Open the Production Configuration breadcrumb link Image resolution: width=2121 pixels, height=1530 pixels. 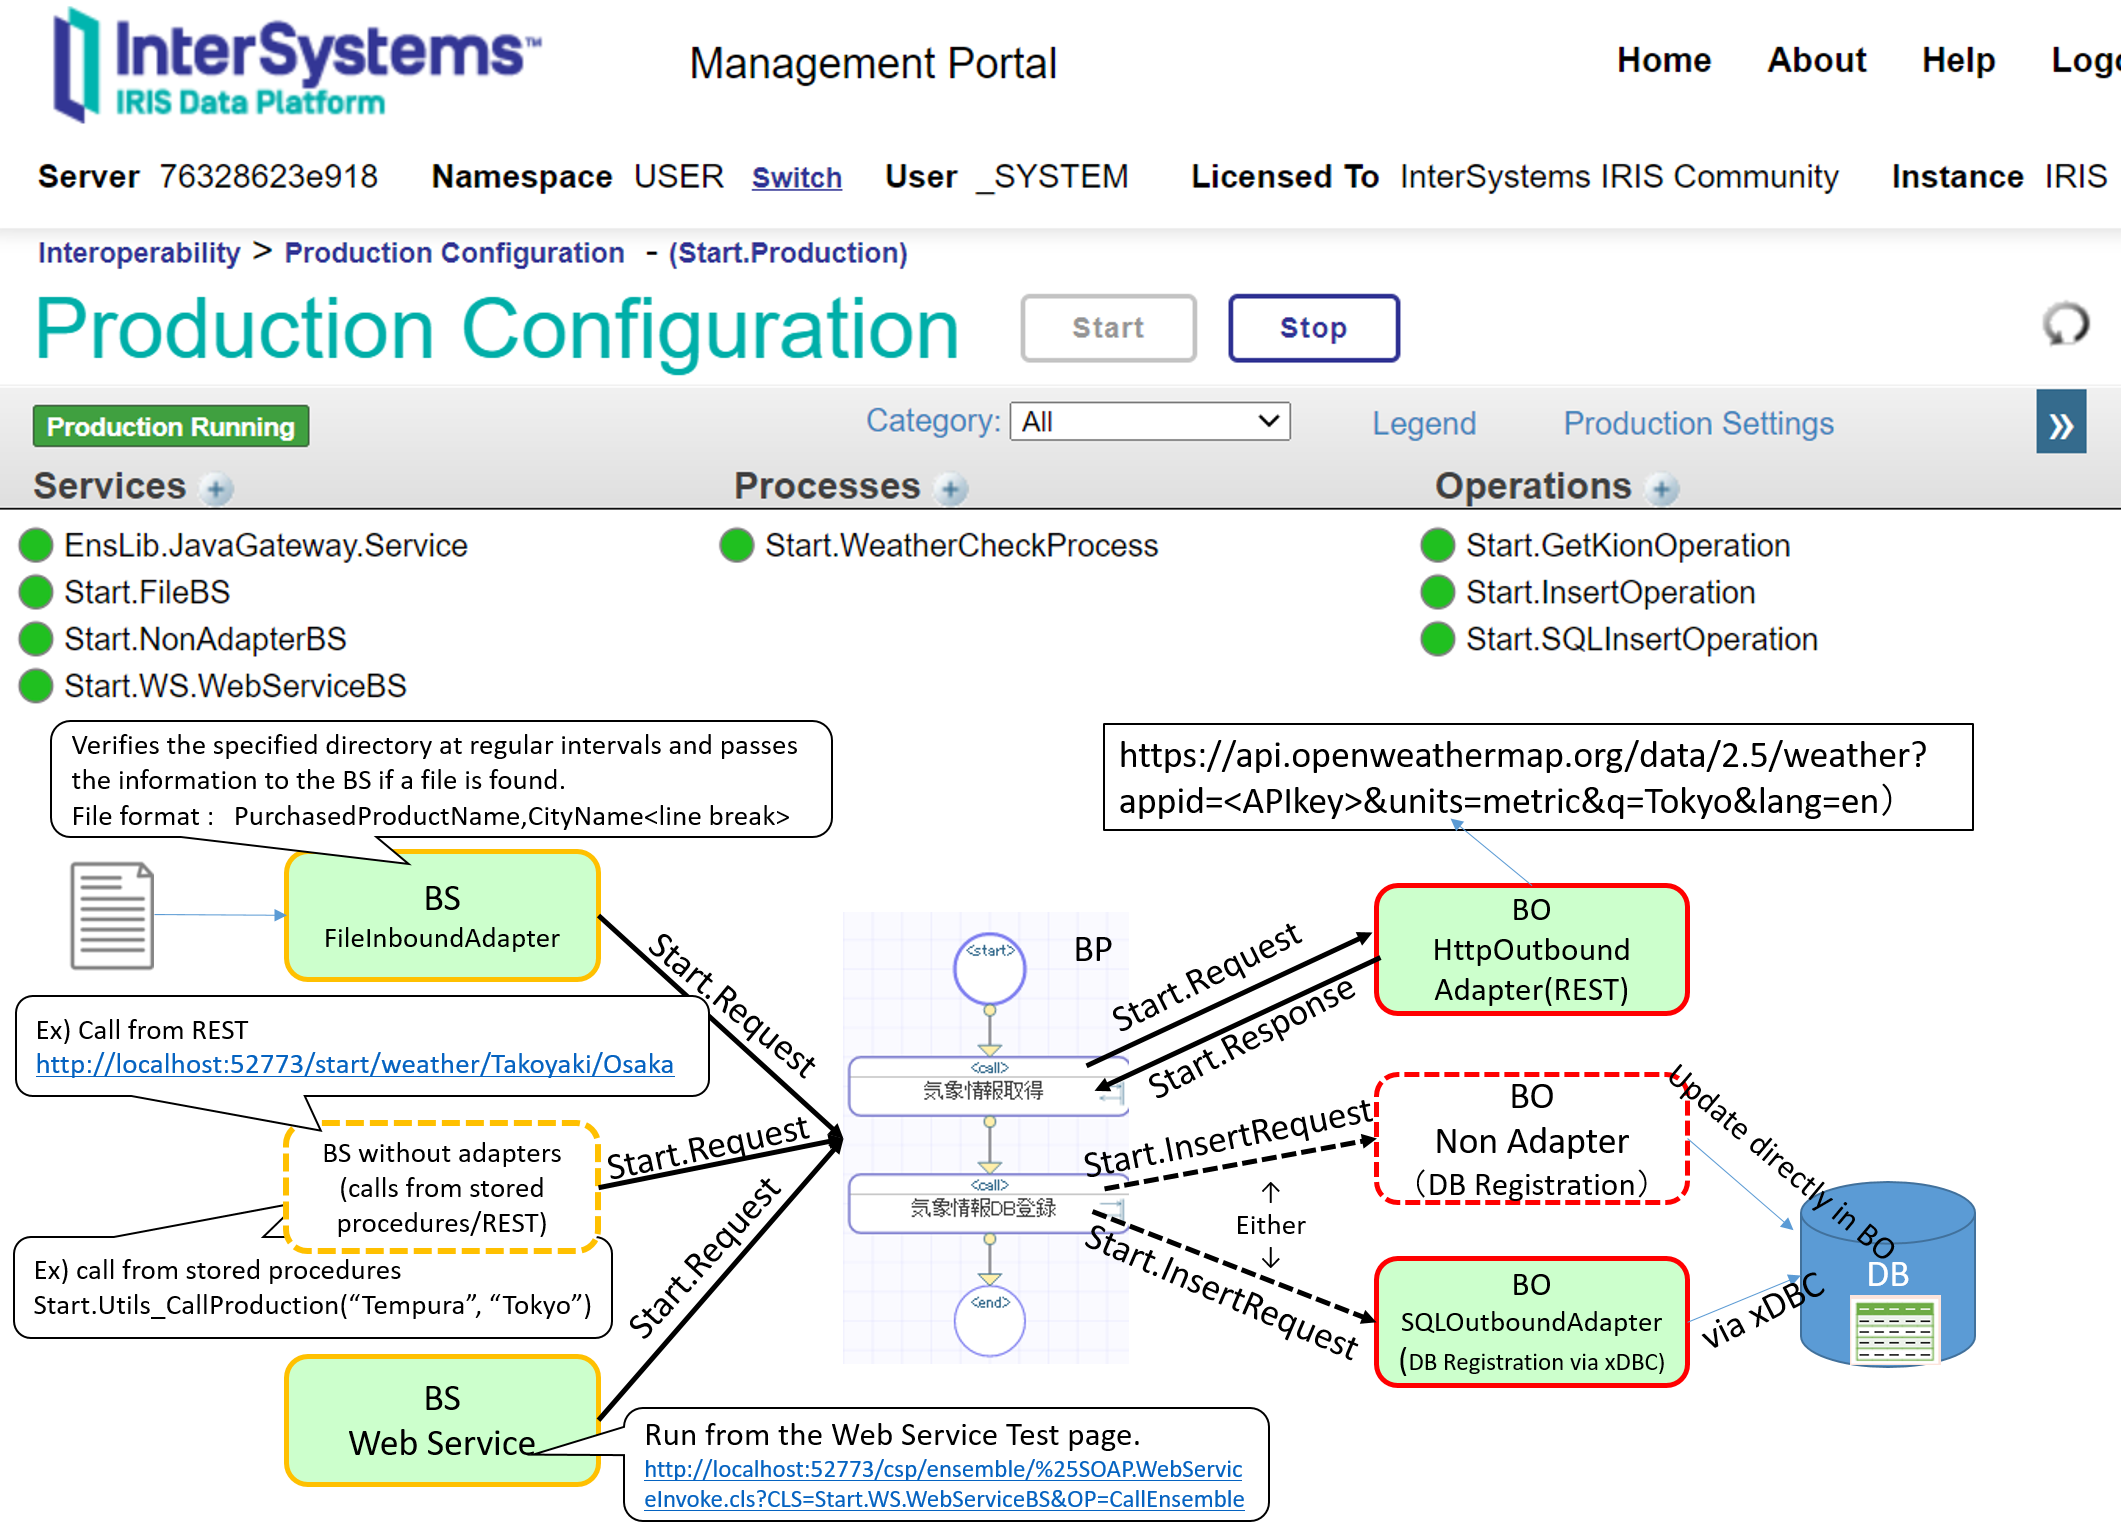click(455, 253)
